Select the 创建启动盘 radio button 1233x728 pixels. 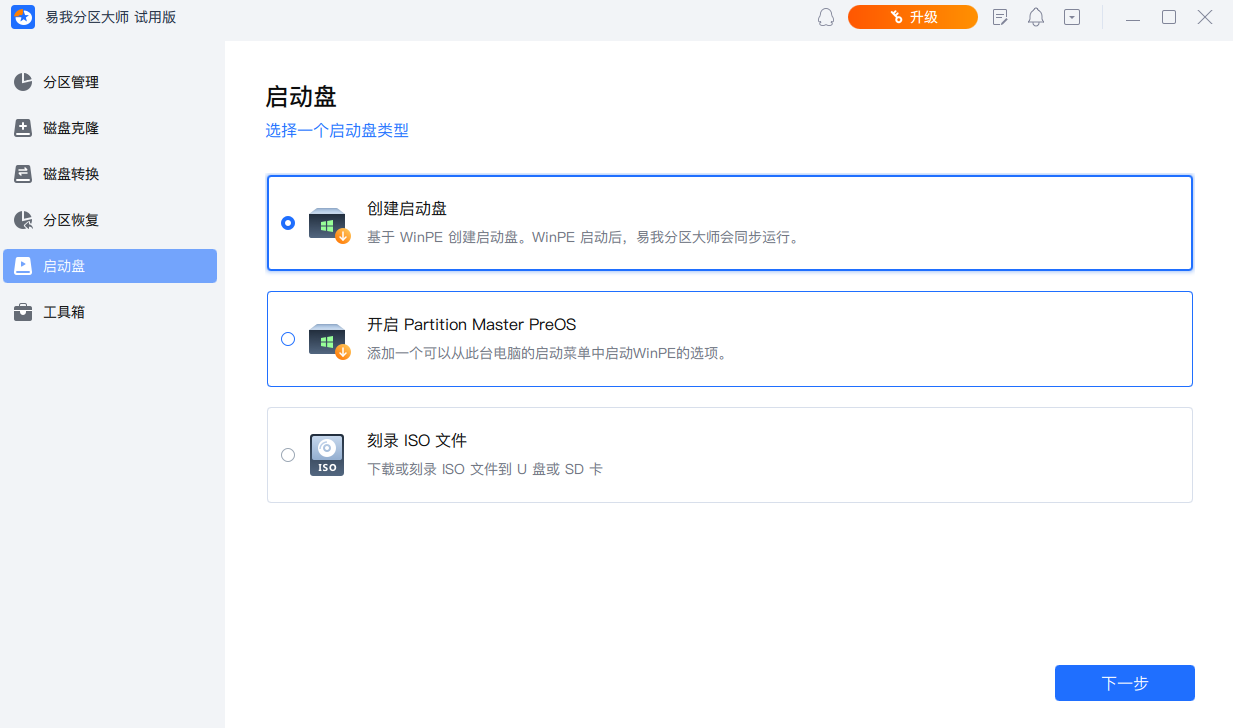288,223
